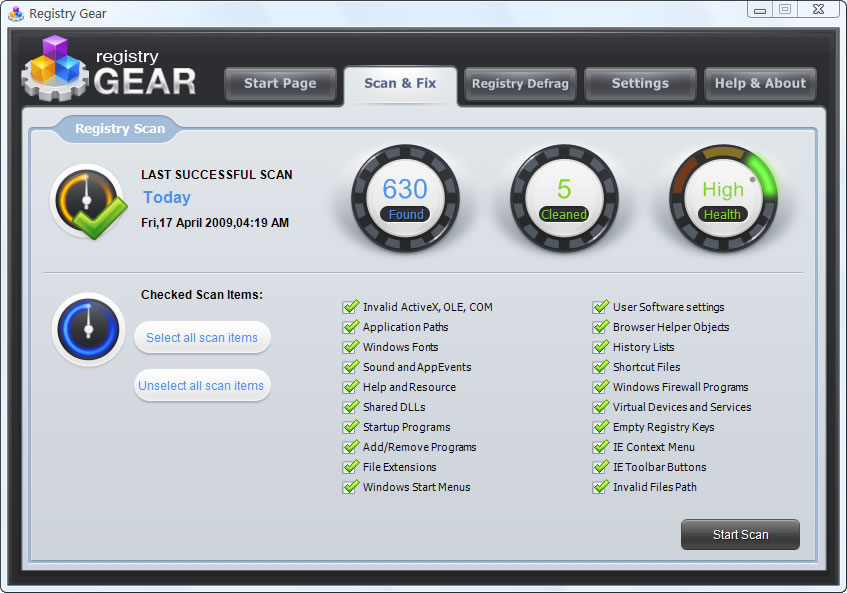The image size is (847, 593).
Task: Click the High Health gauge
Action: click(723, 198)
